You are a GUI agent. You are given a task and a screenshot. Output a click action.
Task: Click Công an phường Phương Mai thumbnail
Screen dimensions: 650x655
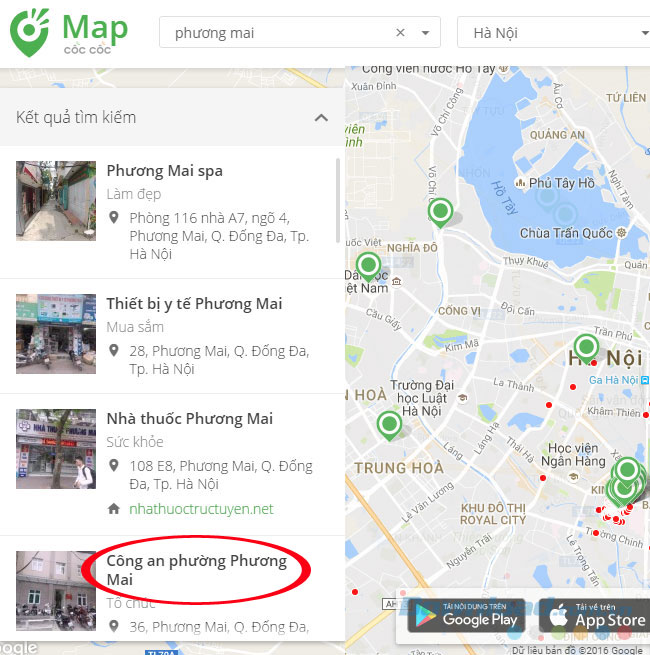pos(56,591)
